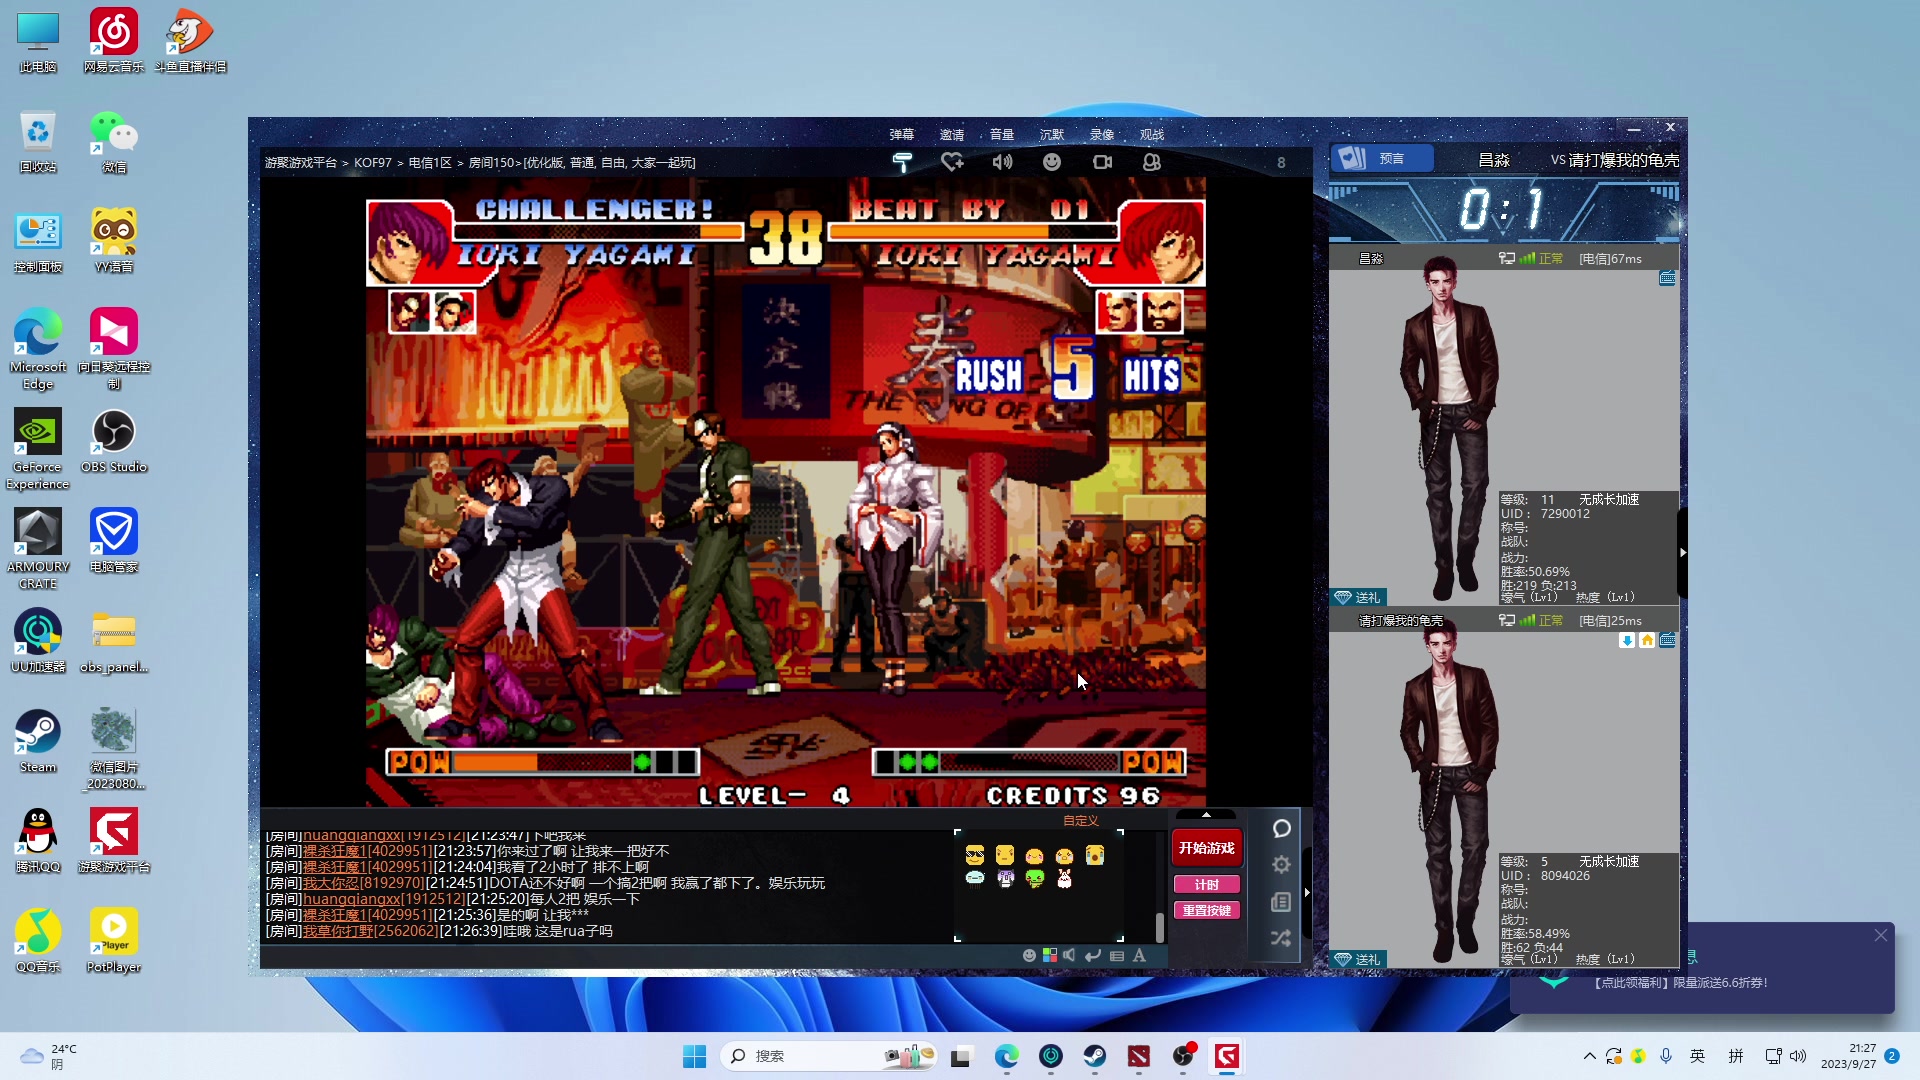Click the chat log scrollbar thumb
The height and width of the screenshot is (1080, 1920).
[x=1160, y=927]
